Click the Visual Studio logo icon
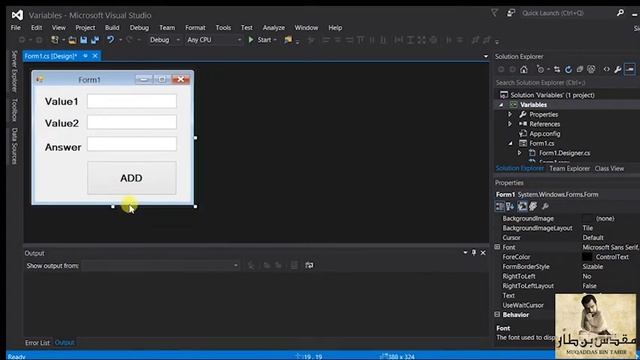640x360 pixels. click(17, 15)
